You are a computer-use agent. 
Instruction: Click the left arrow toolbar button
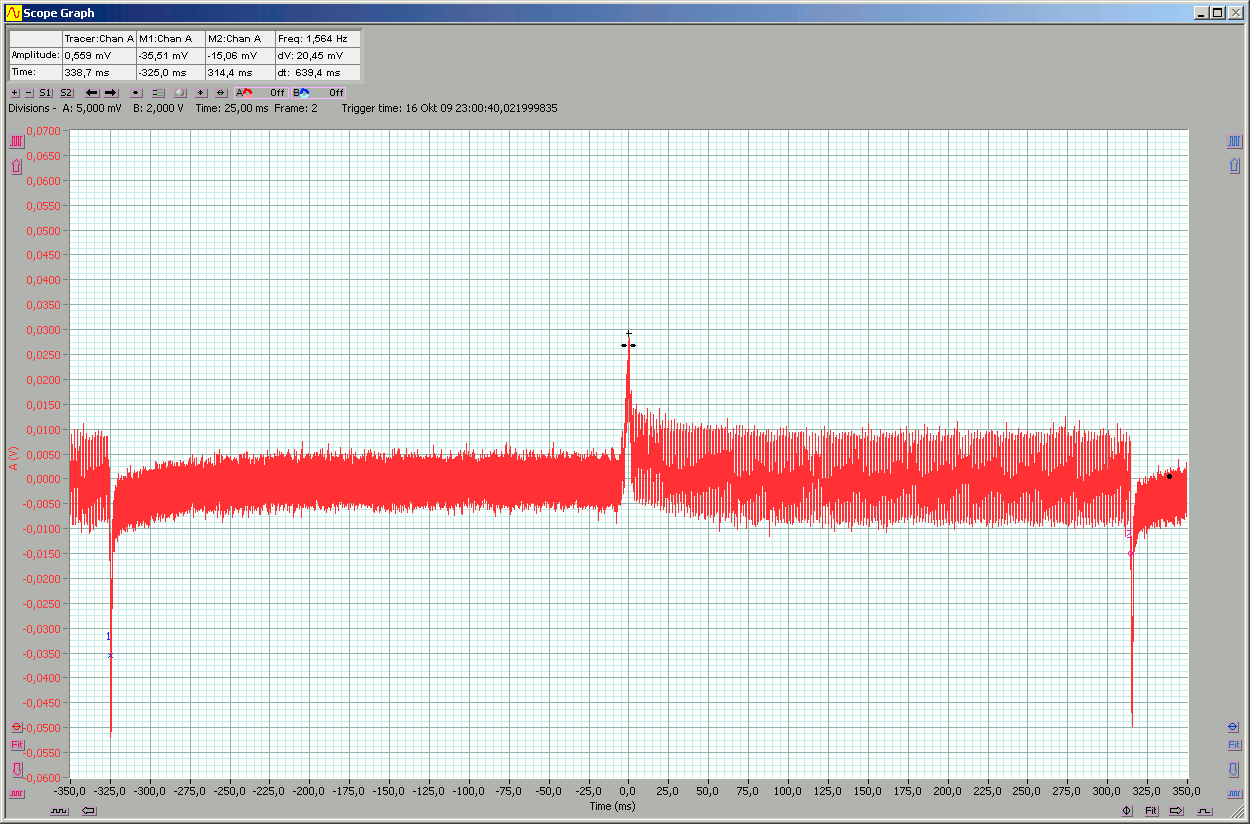pyautogui.click(x=92, y=93)
